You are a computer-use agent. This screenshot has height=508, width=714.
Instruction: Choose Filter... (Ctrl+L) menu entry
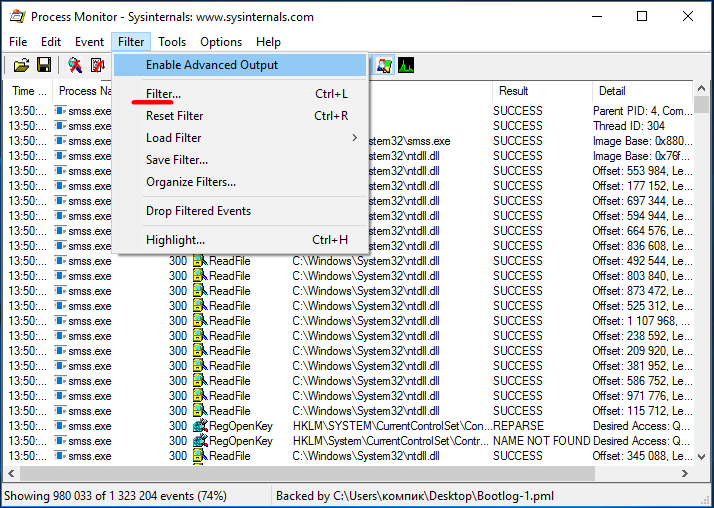coord(240,94)
